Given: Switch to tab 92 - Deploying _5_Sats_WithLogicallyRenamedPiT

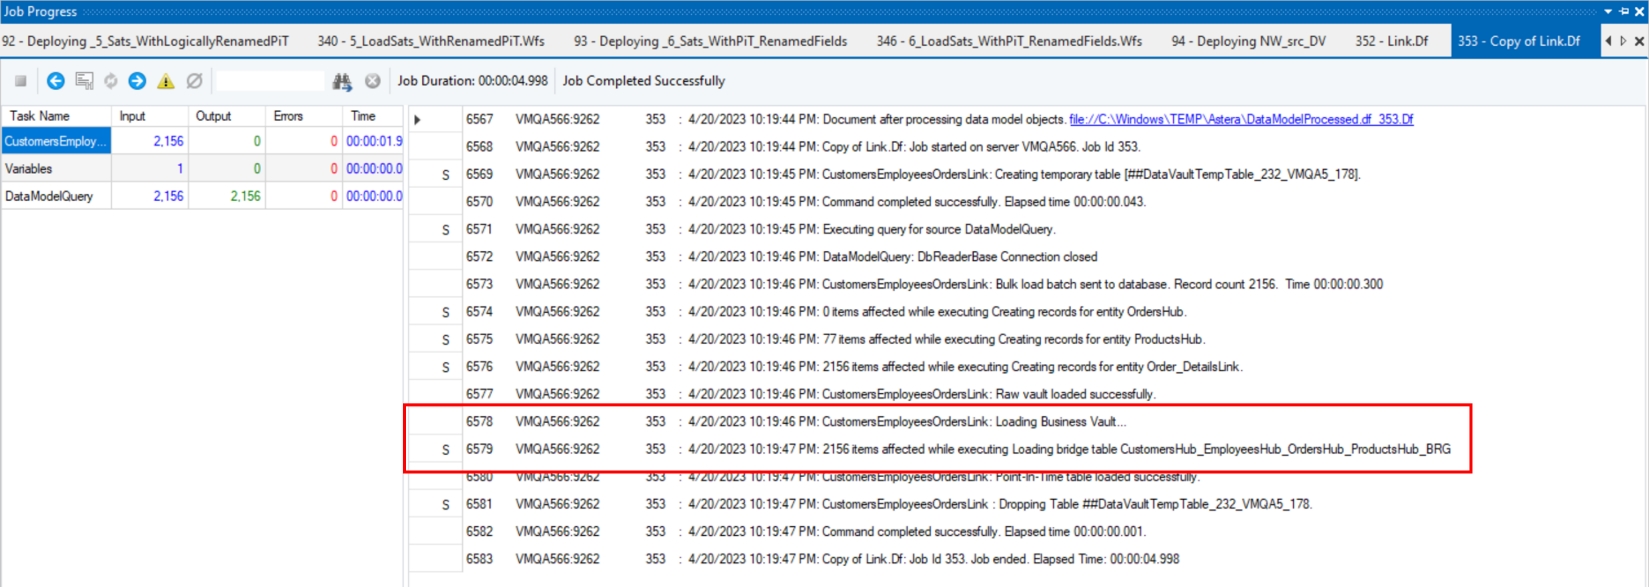Looking at the screenshot, I should point(146,41).
